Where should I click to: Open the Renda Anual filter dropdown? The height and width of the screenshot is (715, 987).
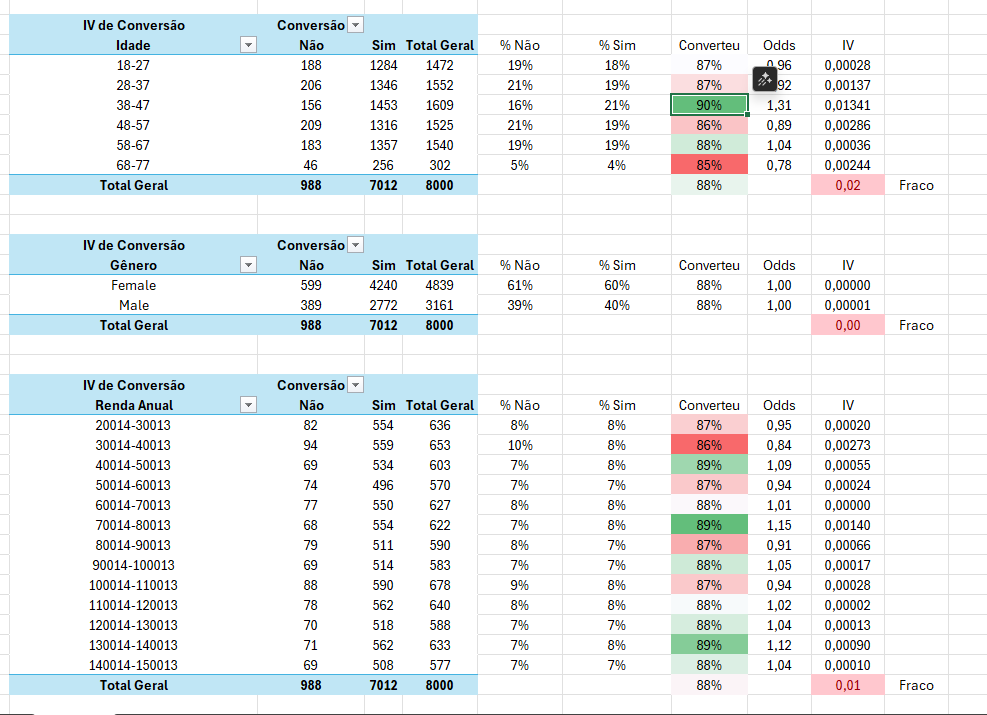coord(249,405)
